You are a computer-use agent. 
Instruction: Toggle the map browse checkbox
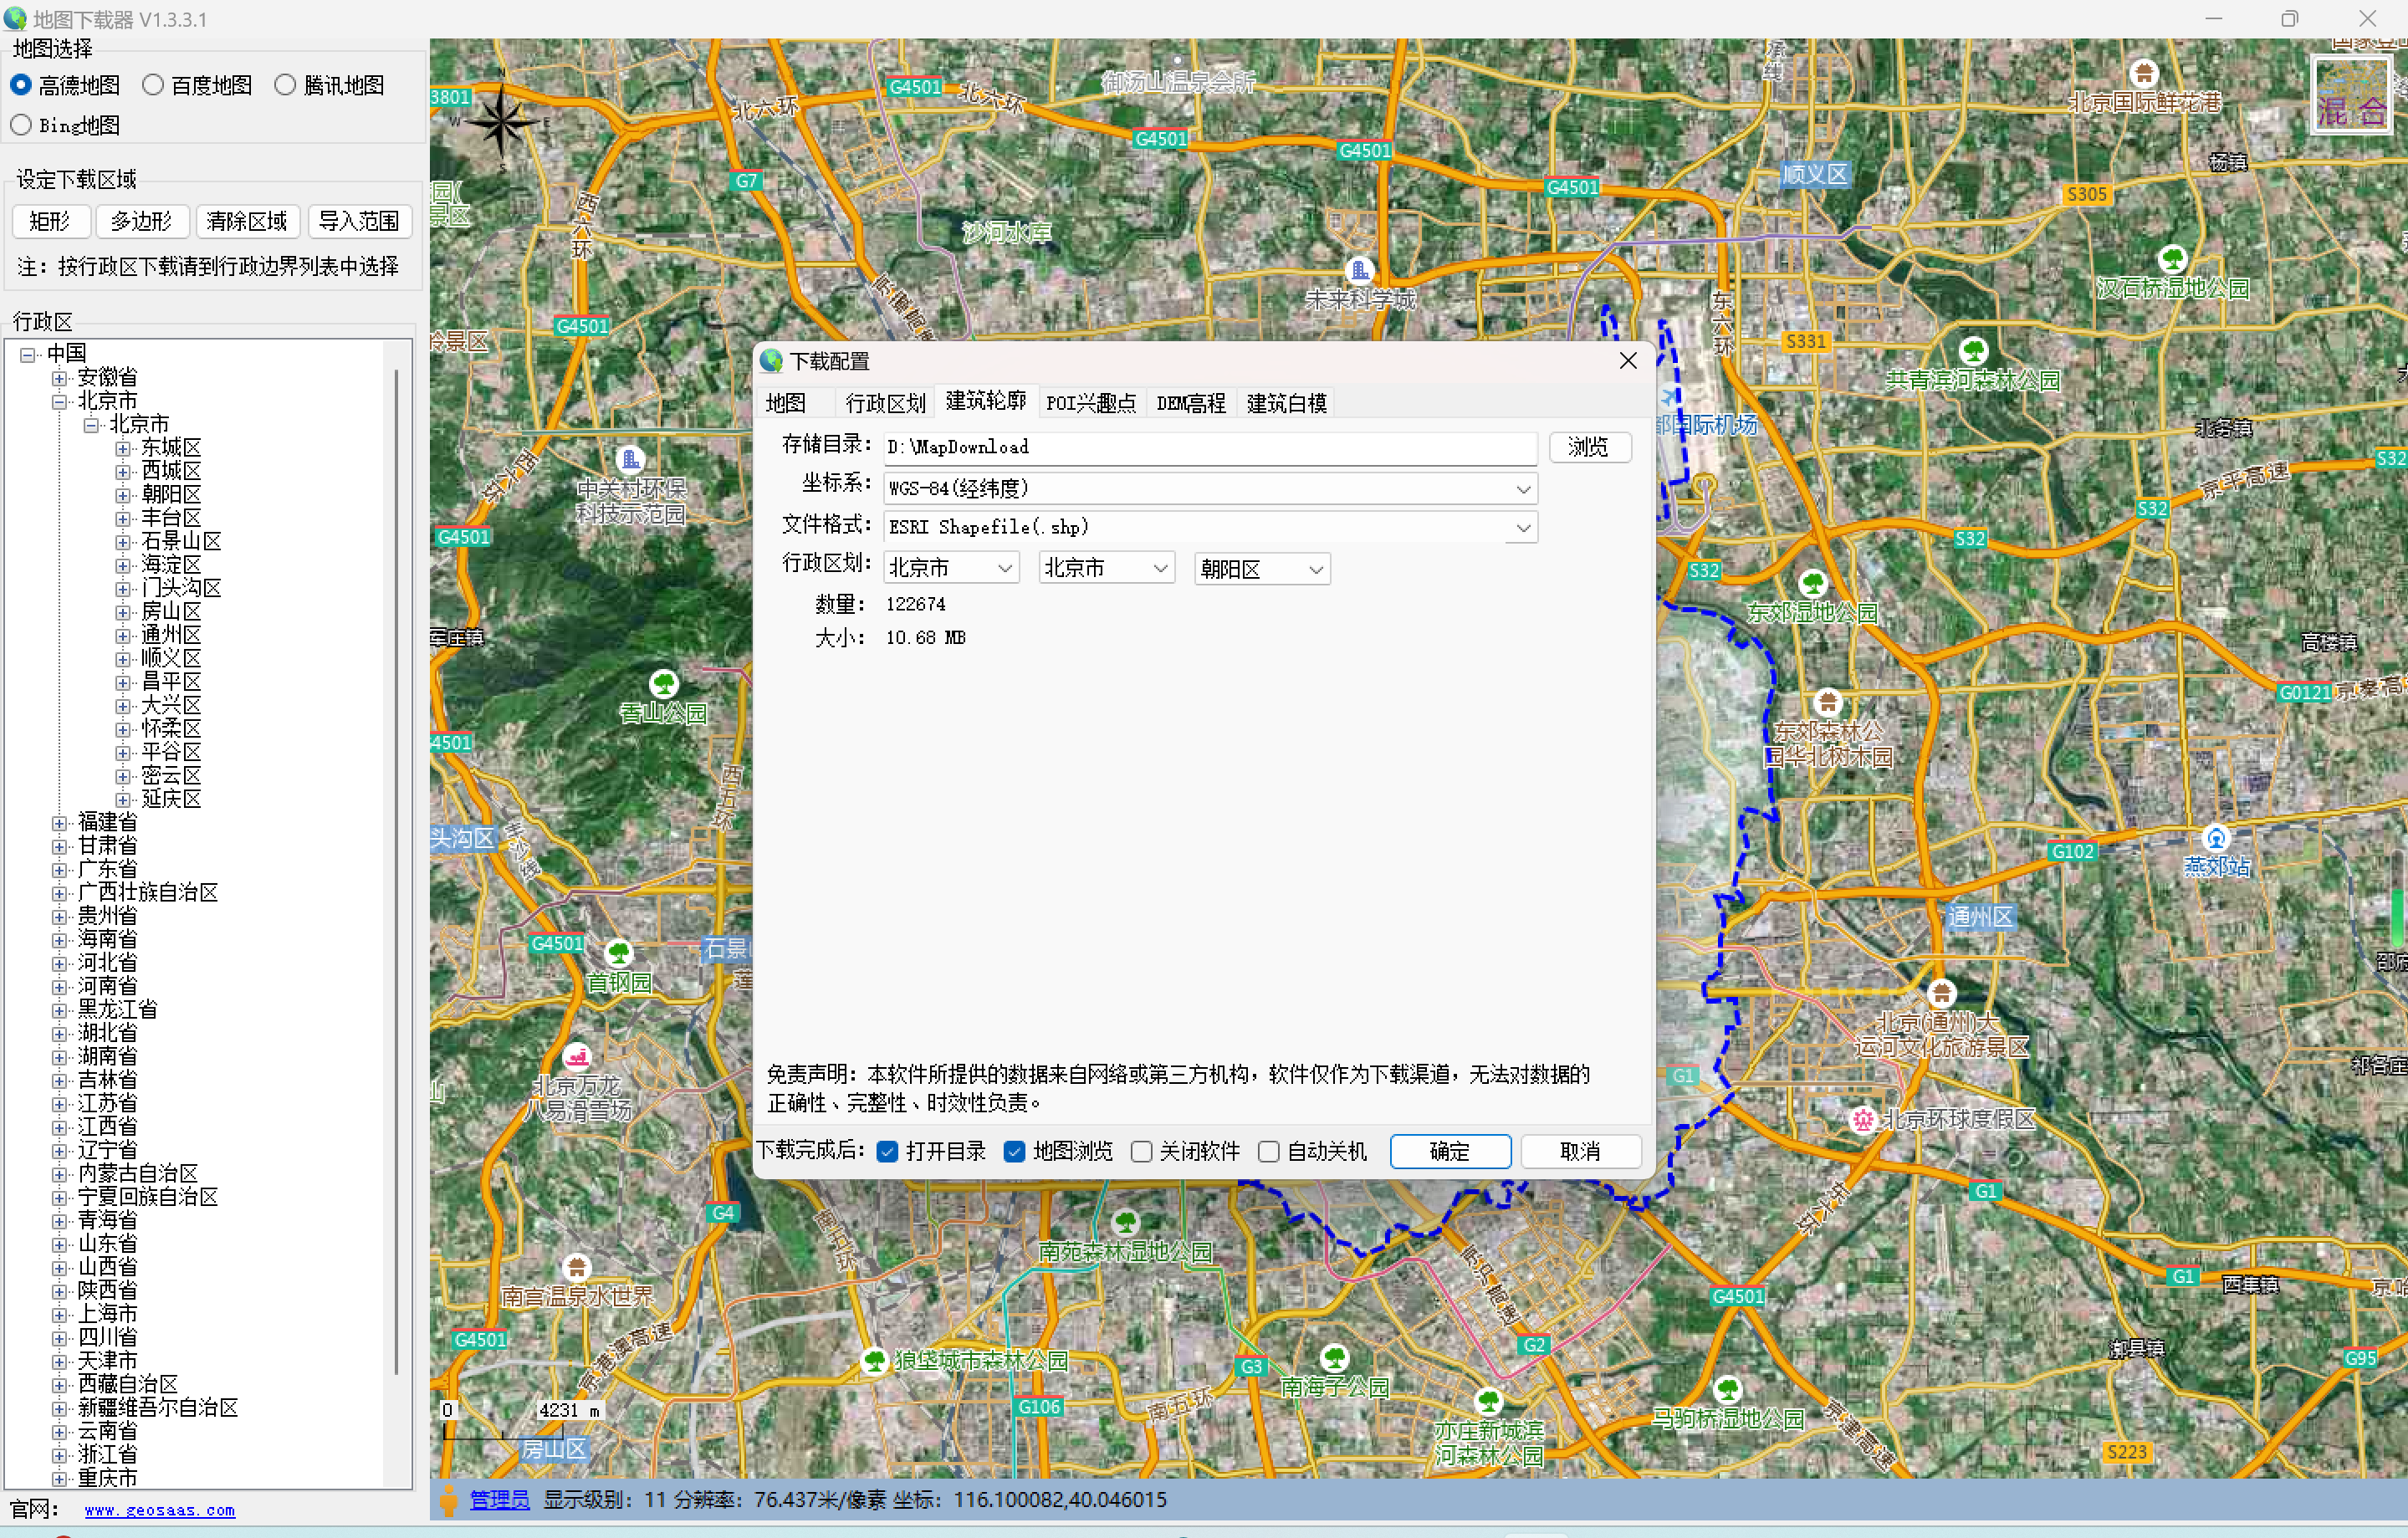click(x=1014, y=1152)
